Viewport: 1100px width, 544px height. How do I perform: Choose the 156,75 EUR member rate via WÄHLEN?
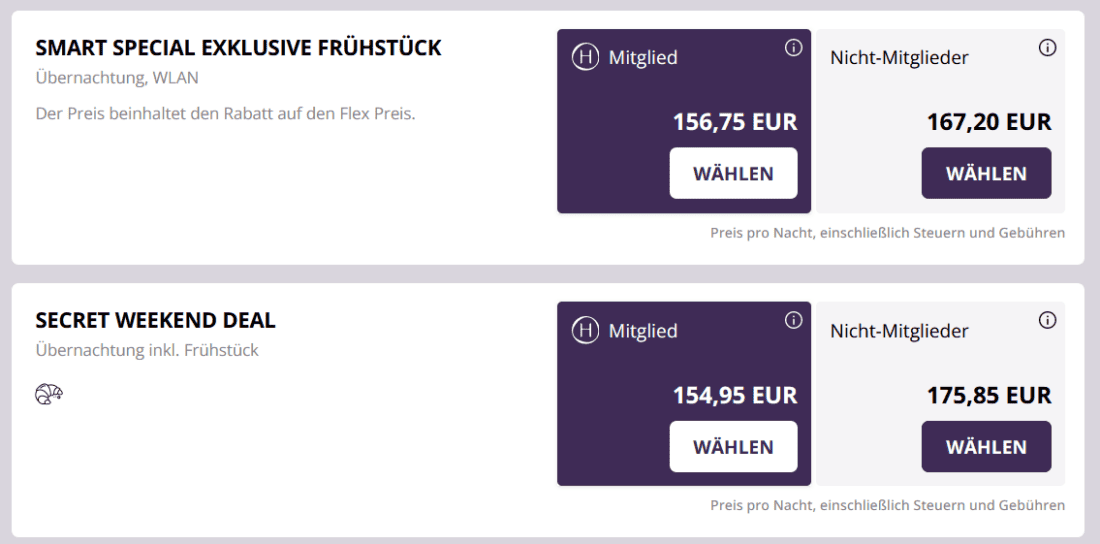point(733,173)
